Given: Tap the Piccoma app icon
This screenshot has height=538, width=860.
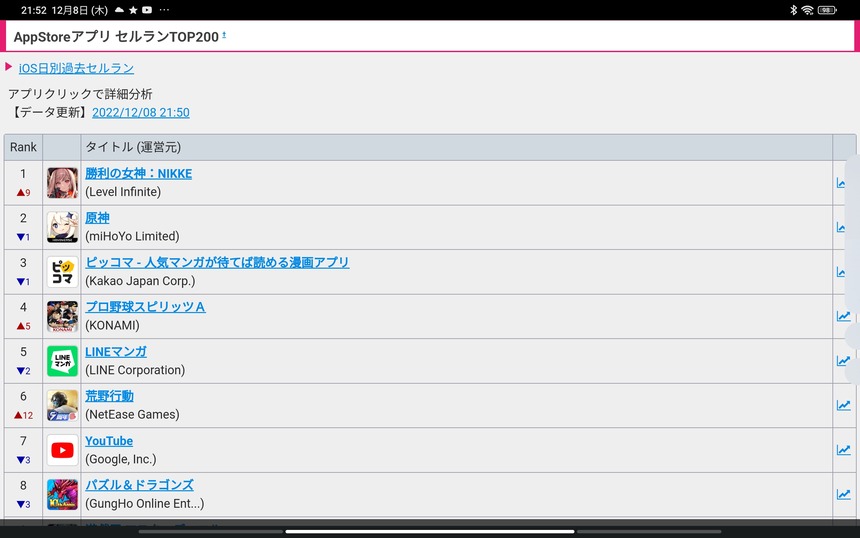Looking at the screenshot, I should pyautogui.click(x=62, y=271).
